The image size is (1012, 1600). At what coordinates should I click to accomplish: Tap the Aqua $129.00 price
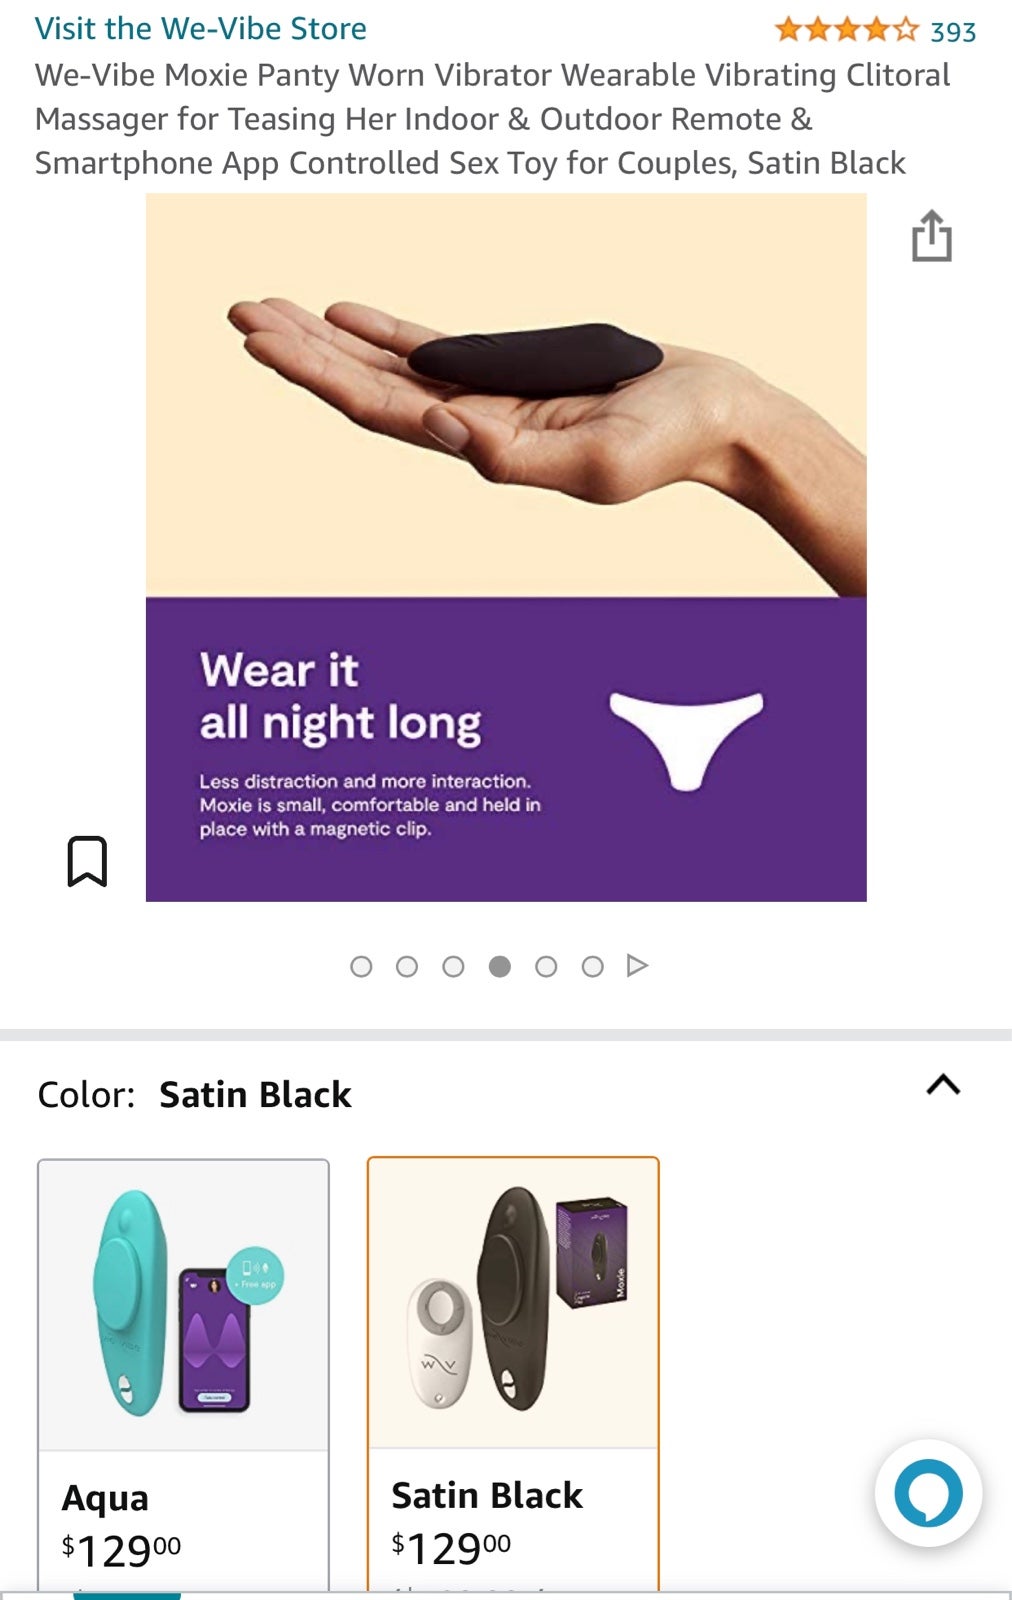(x=121, y=1550)
